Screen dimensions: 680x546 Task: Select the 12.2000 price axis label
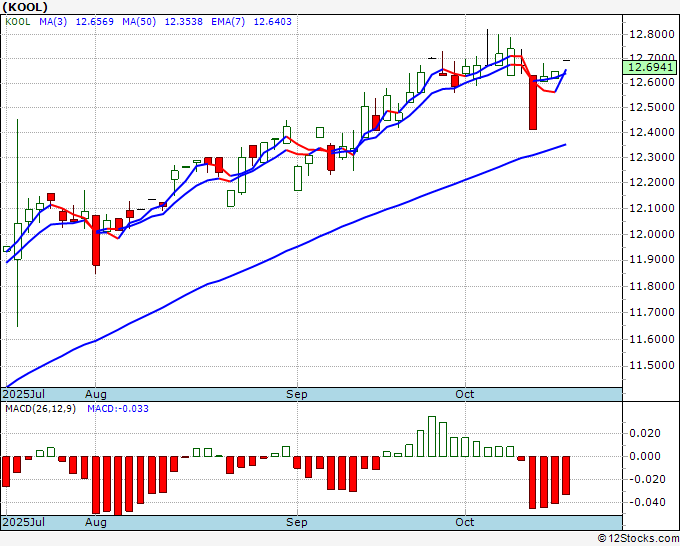pyautogui.click(x=652, y=182)
